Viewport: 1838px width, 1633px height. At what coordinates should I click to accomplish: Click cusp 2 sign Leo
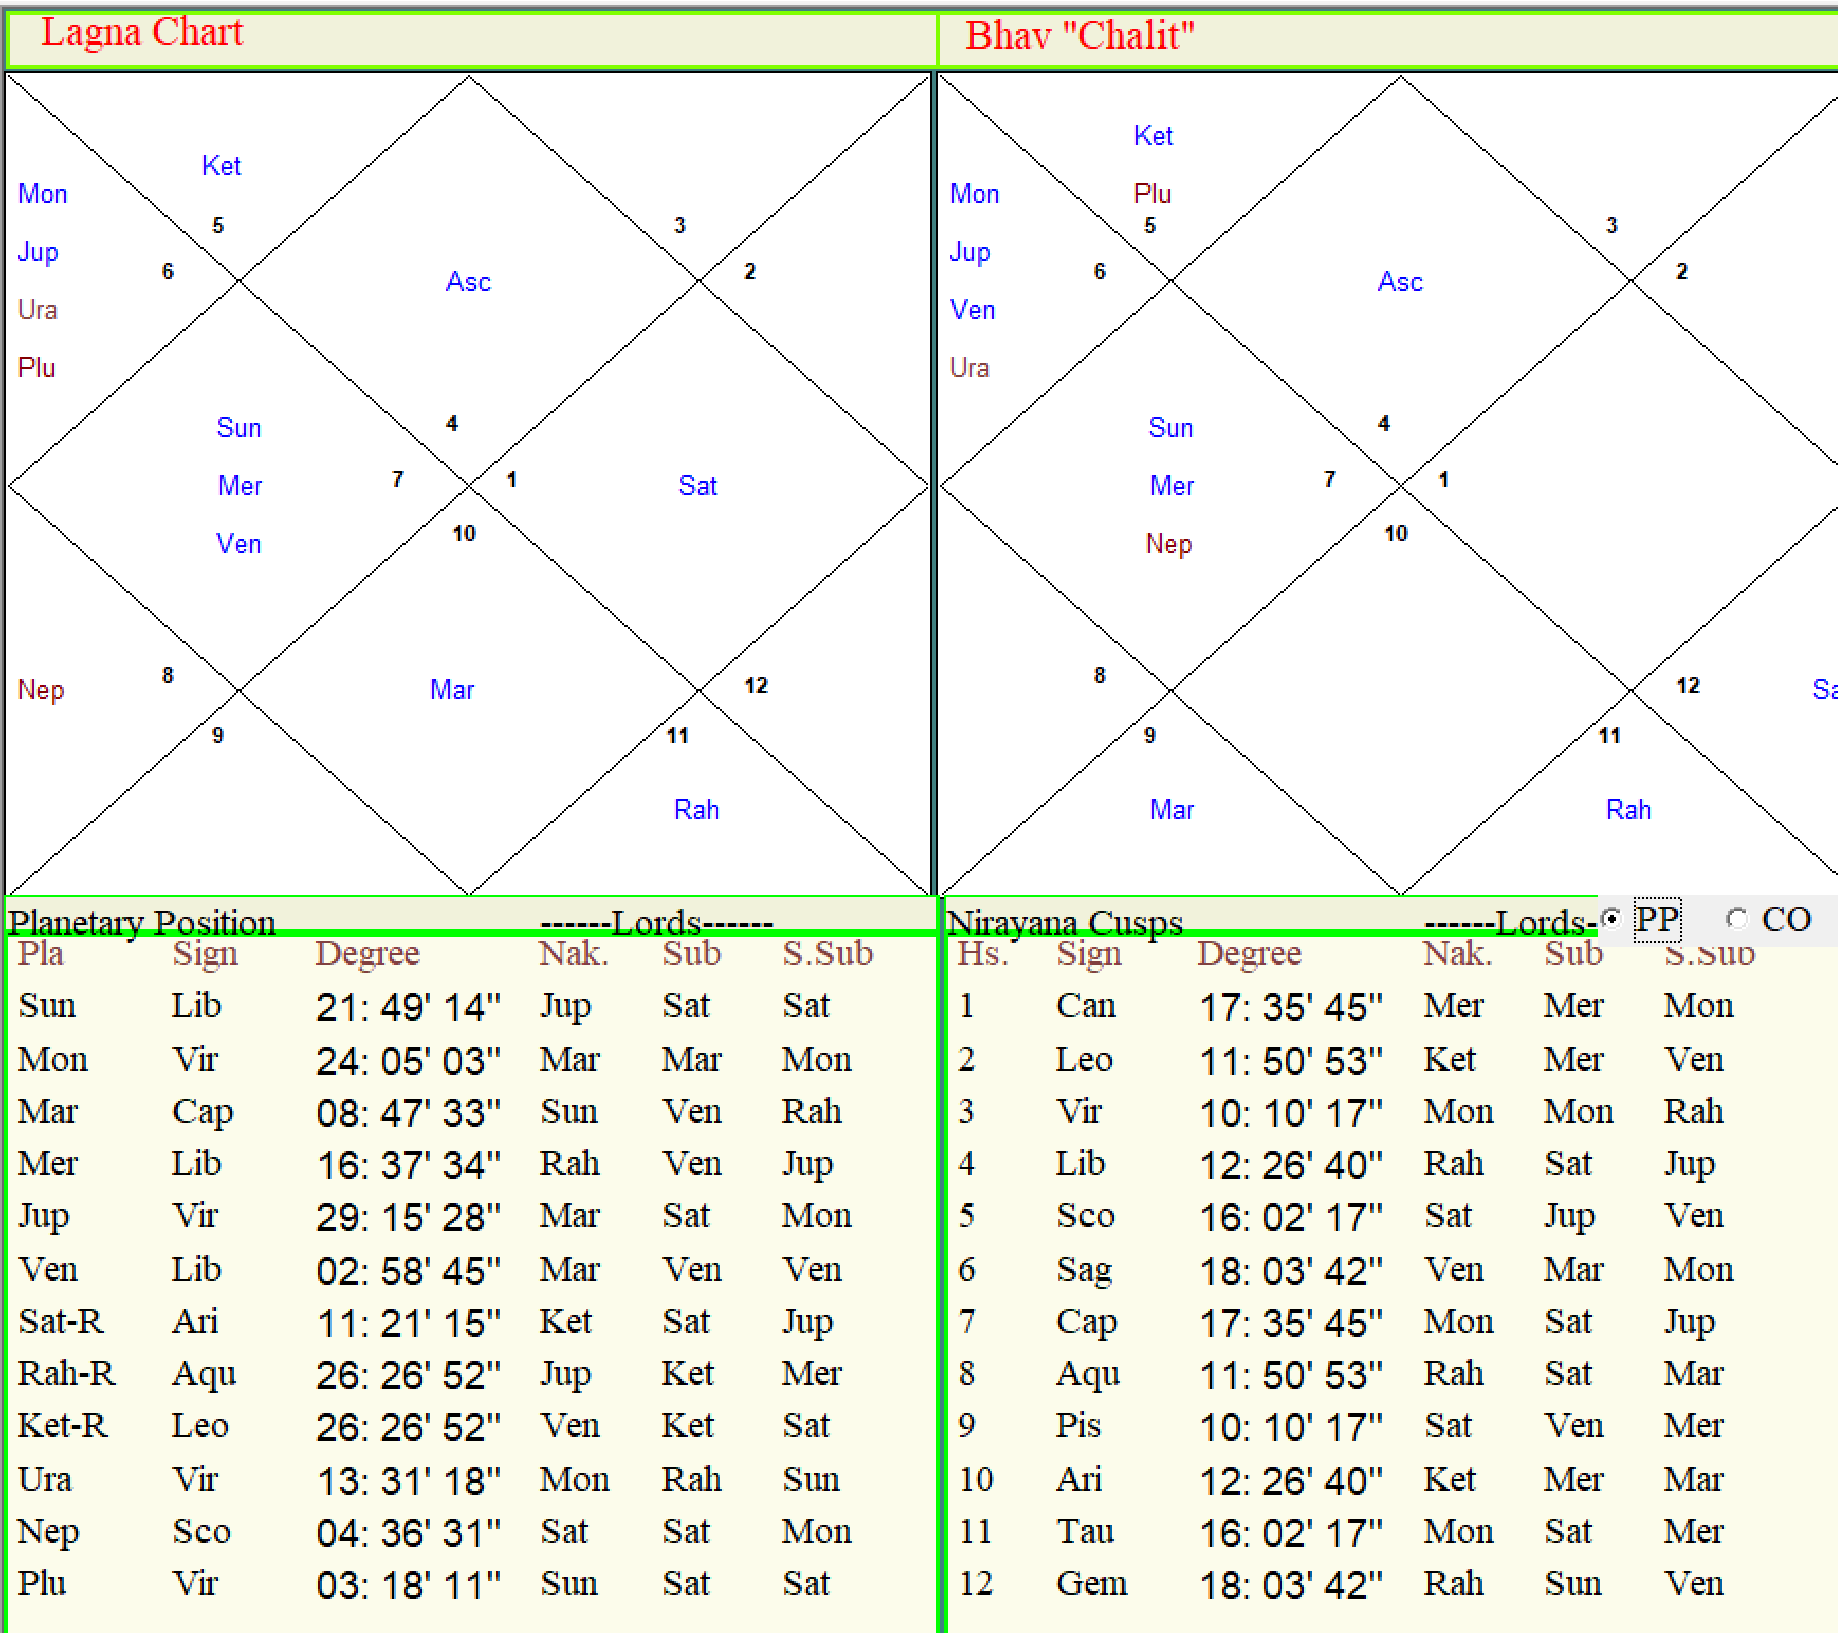coord(1084,1060)
